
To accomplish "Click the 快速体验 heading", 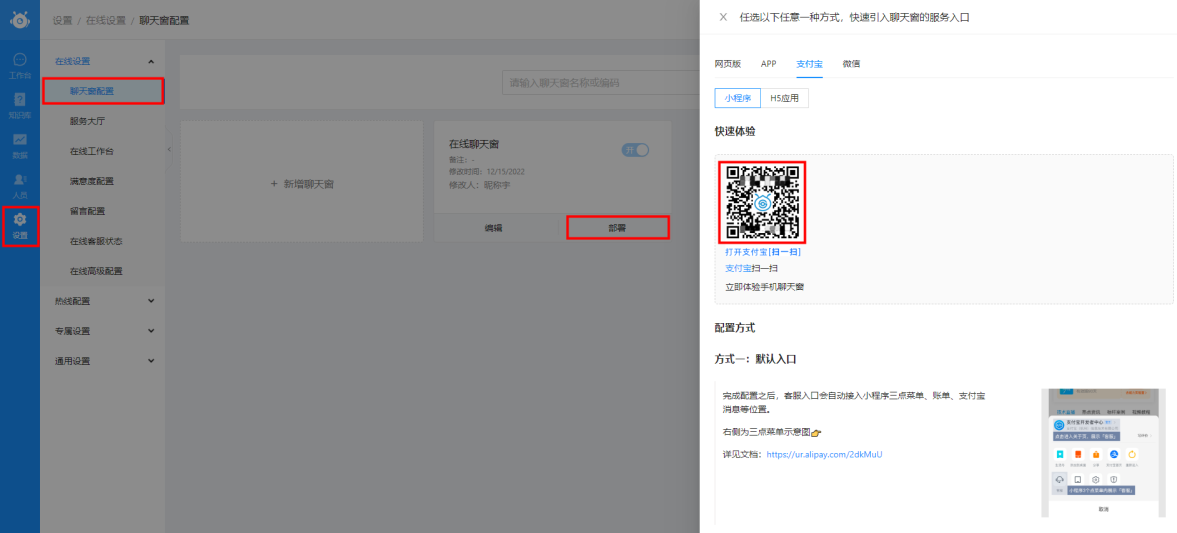I will click(735, 131).
